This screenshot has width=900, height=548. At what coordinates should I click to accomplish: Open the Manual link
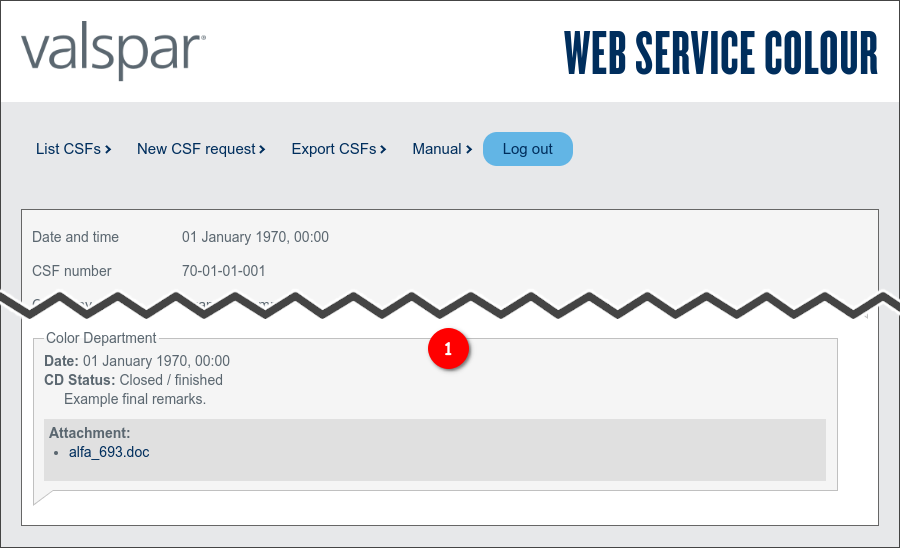437,149
